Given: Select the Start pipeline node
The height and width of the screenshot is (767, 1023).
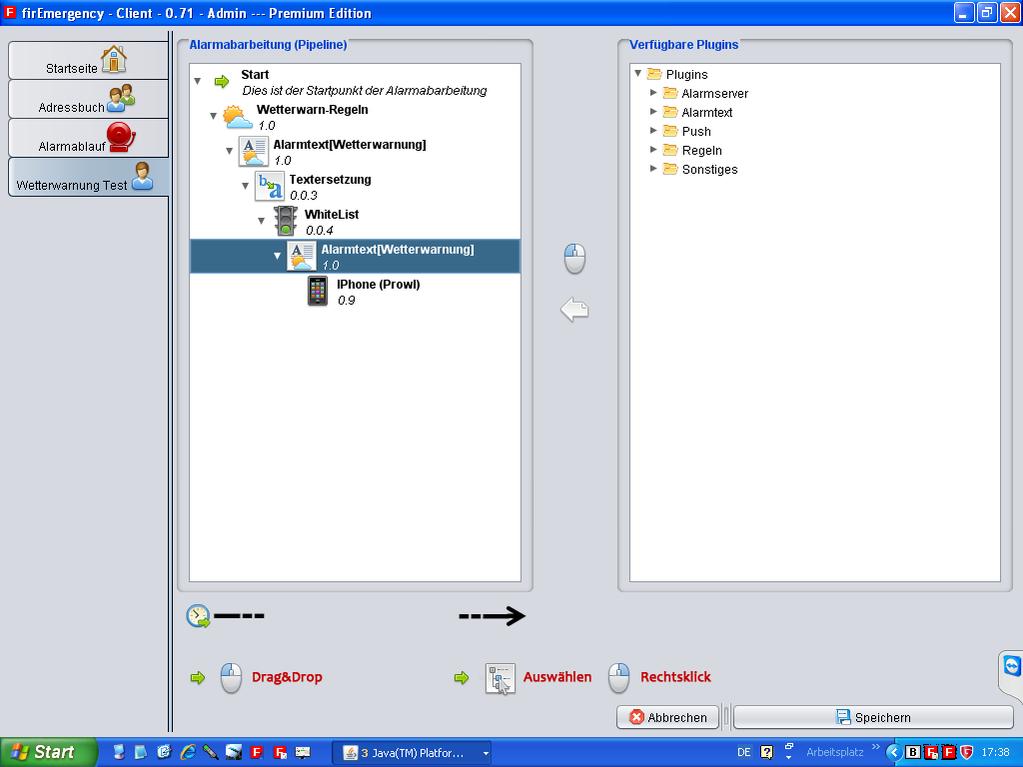Looking at the screenshot, I should [255, 75].
